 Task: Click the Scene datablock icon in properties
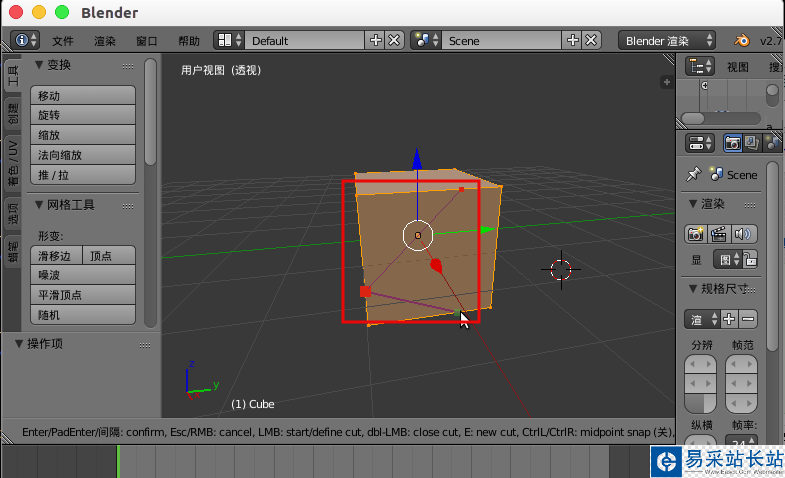click(x=716, y=174)
